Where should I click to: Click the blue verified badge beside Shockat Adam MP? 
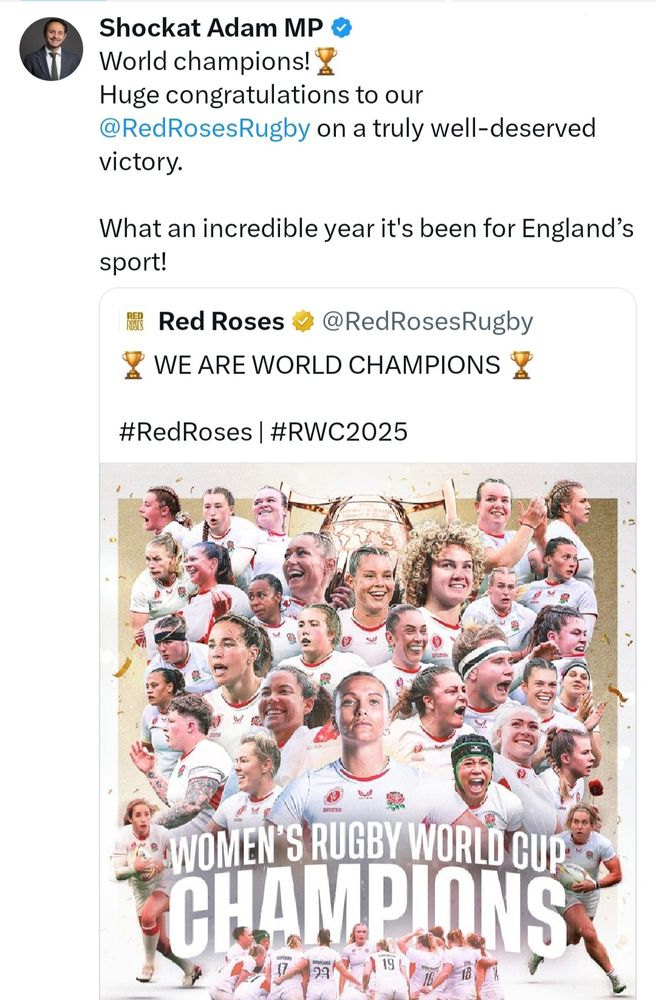(x=342, y=30)
